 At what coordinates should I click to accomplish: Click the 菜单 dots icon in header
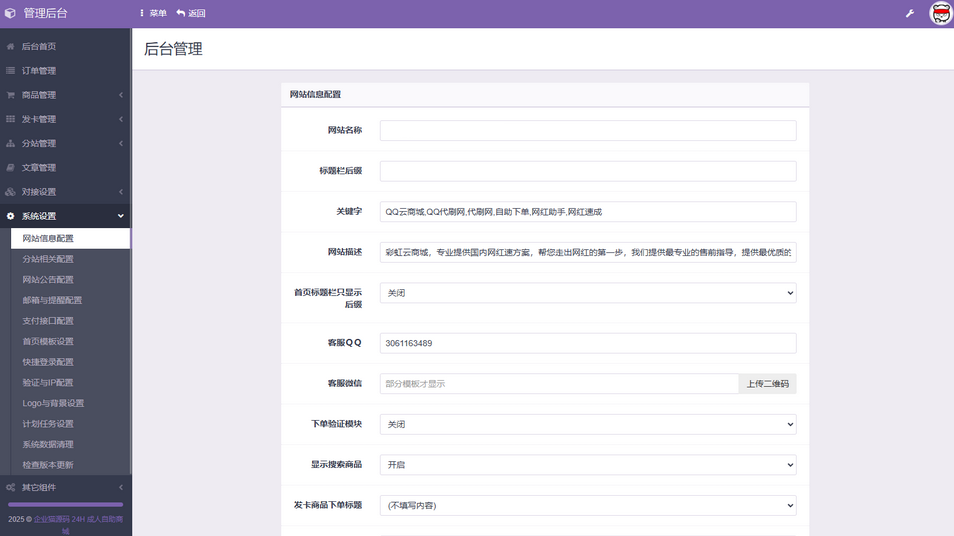[142, 13]
